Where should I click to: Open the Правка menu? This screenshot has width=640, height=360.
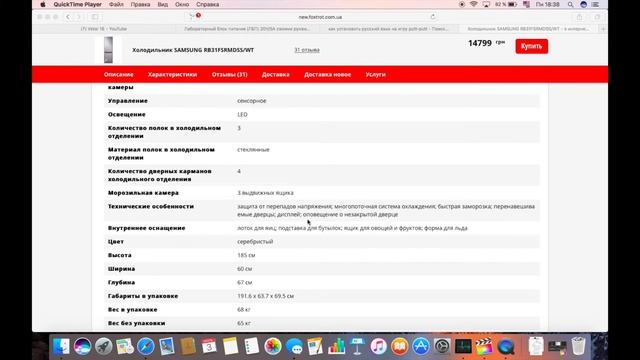click(x=140, y=4)
